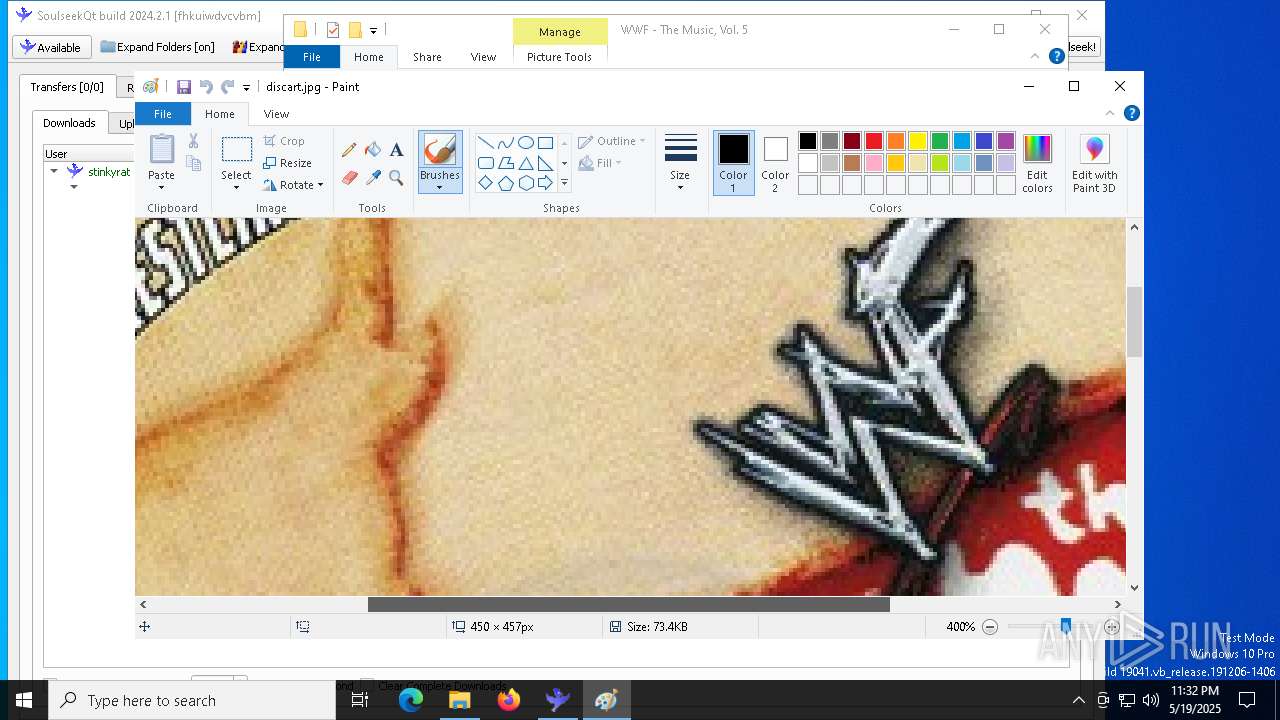Click Available status button in Soulseek
The image size is (1280, 720).
pos(51,47)
